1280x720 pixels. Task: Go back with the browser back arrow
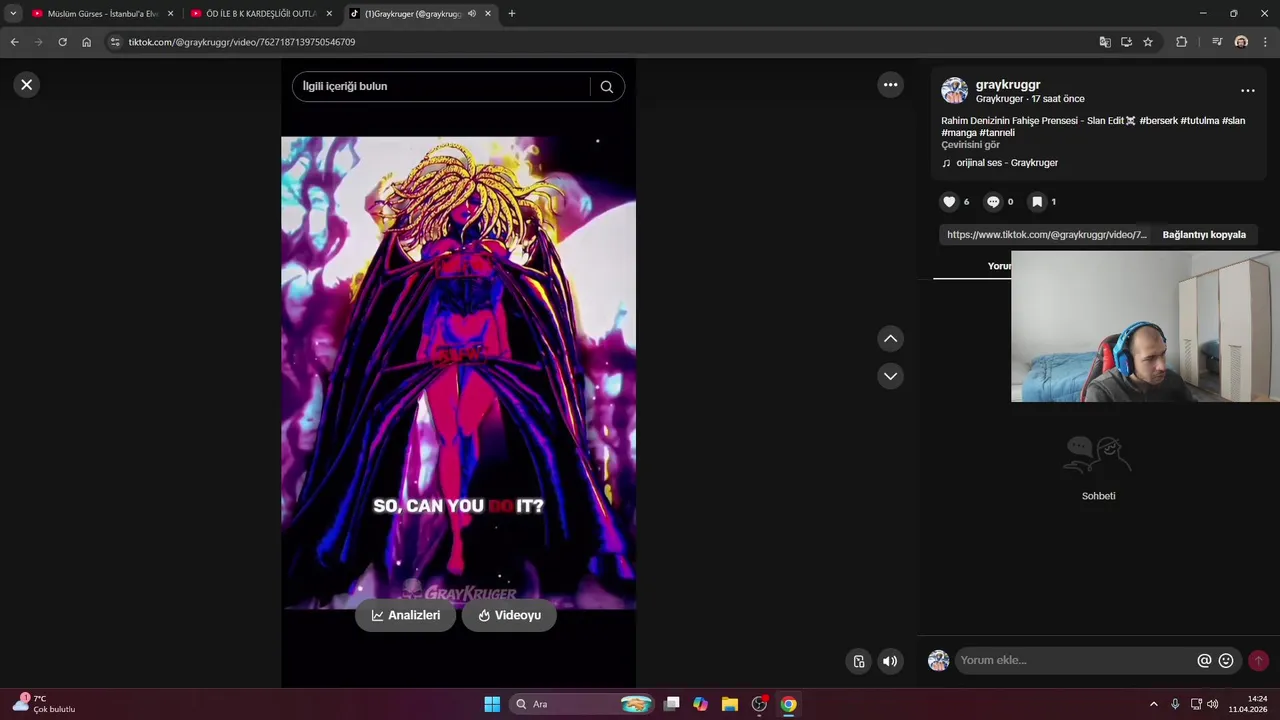point(14,42)
